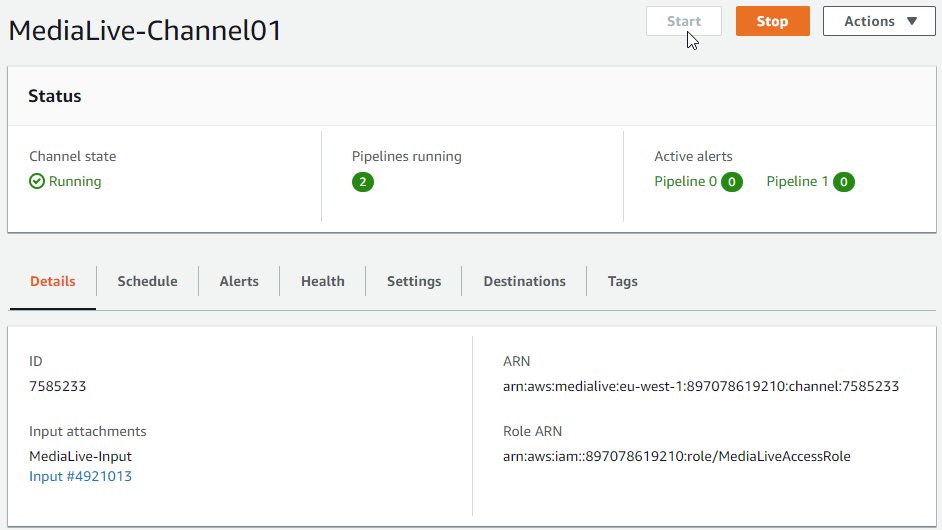The image size is (942, 530).
Task: Click the Pipelines running count badge
Action: 363,182
